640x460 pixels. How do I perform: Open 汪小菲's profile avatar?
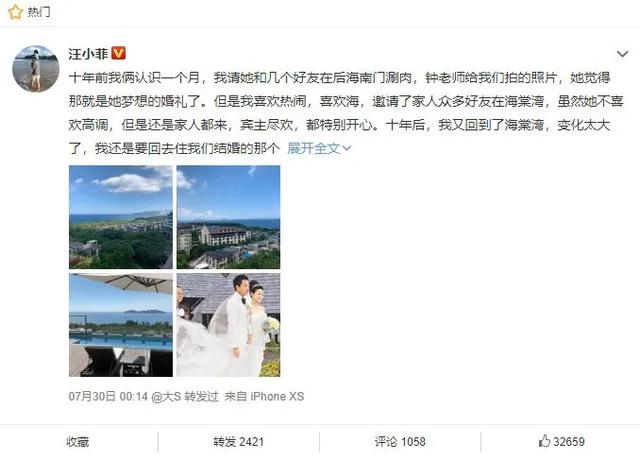click(x=36, y=69)
